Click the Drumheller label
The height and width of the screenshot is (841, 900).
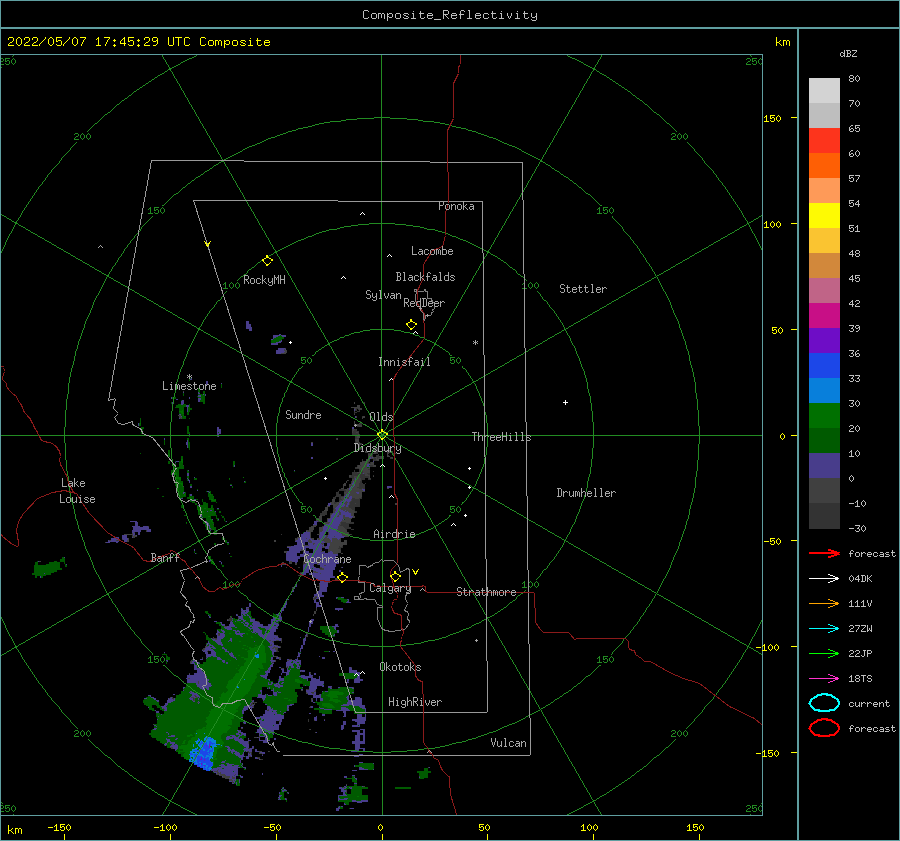[x=586, y=493]
